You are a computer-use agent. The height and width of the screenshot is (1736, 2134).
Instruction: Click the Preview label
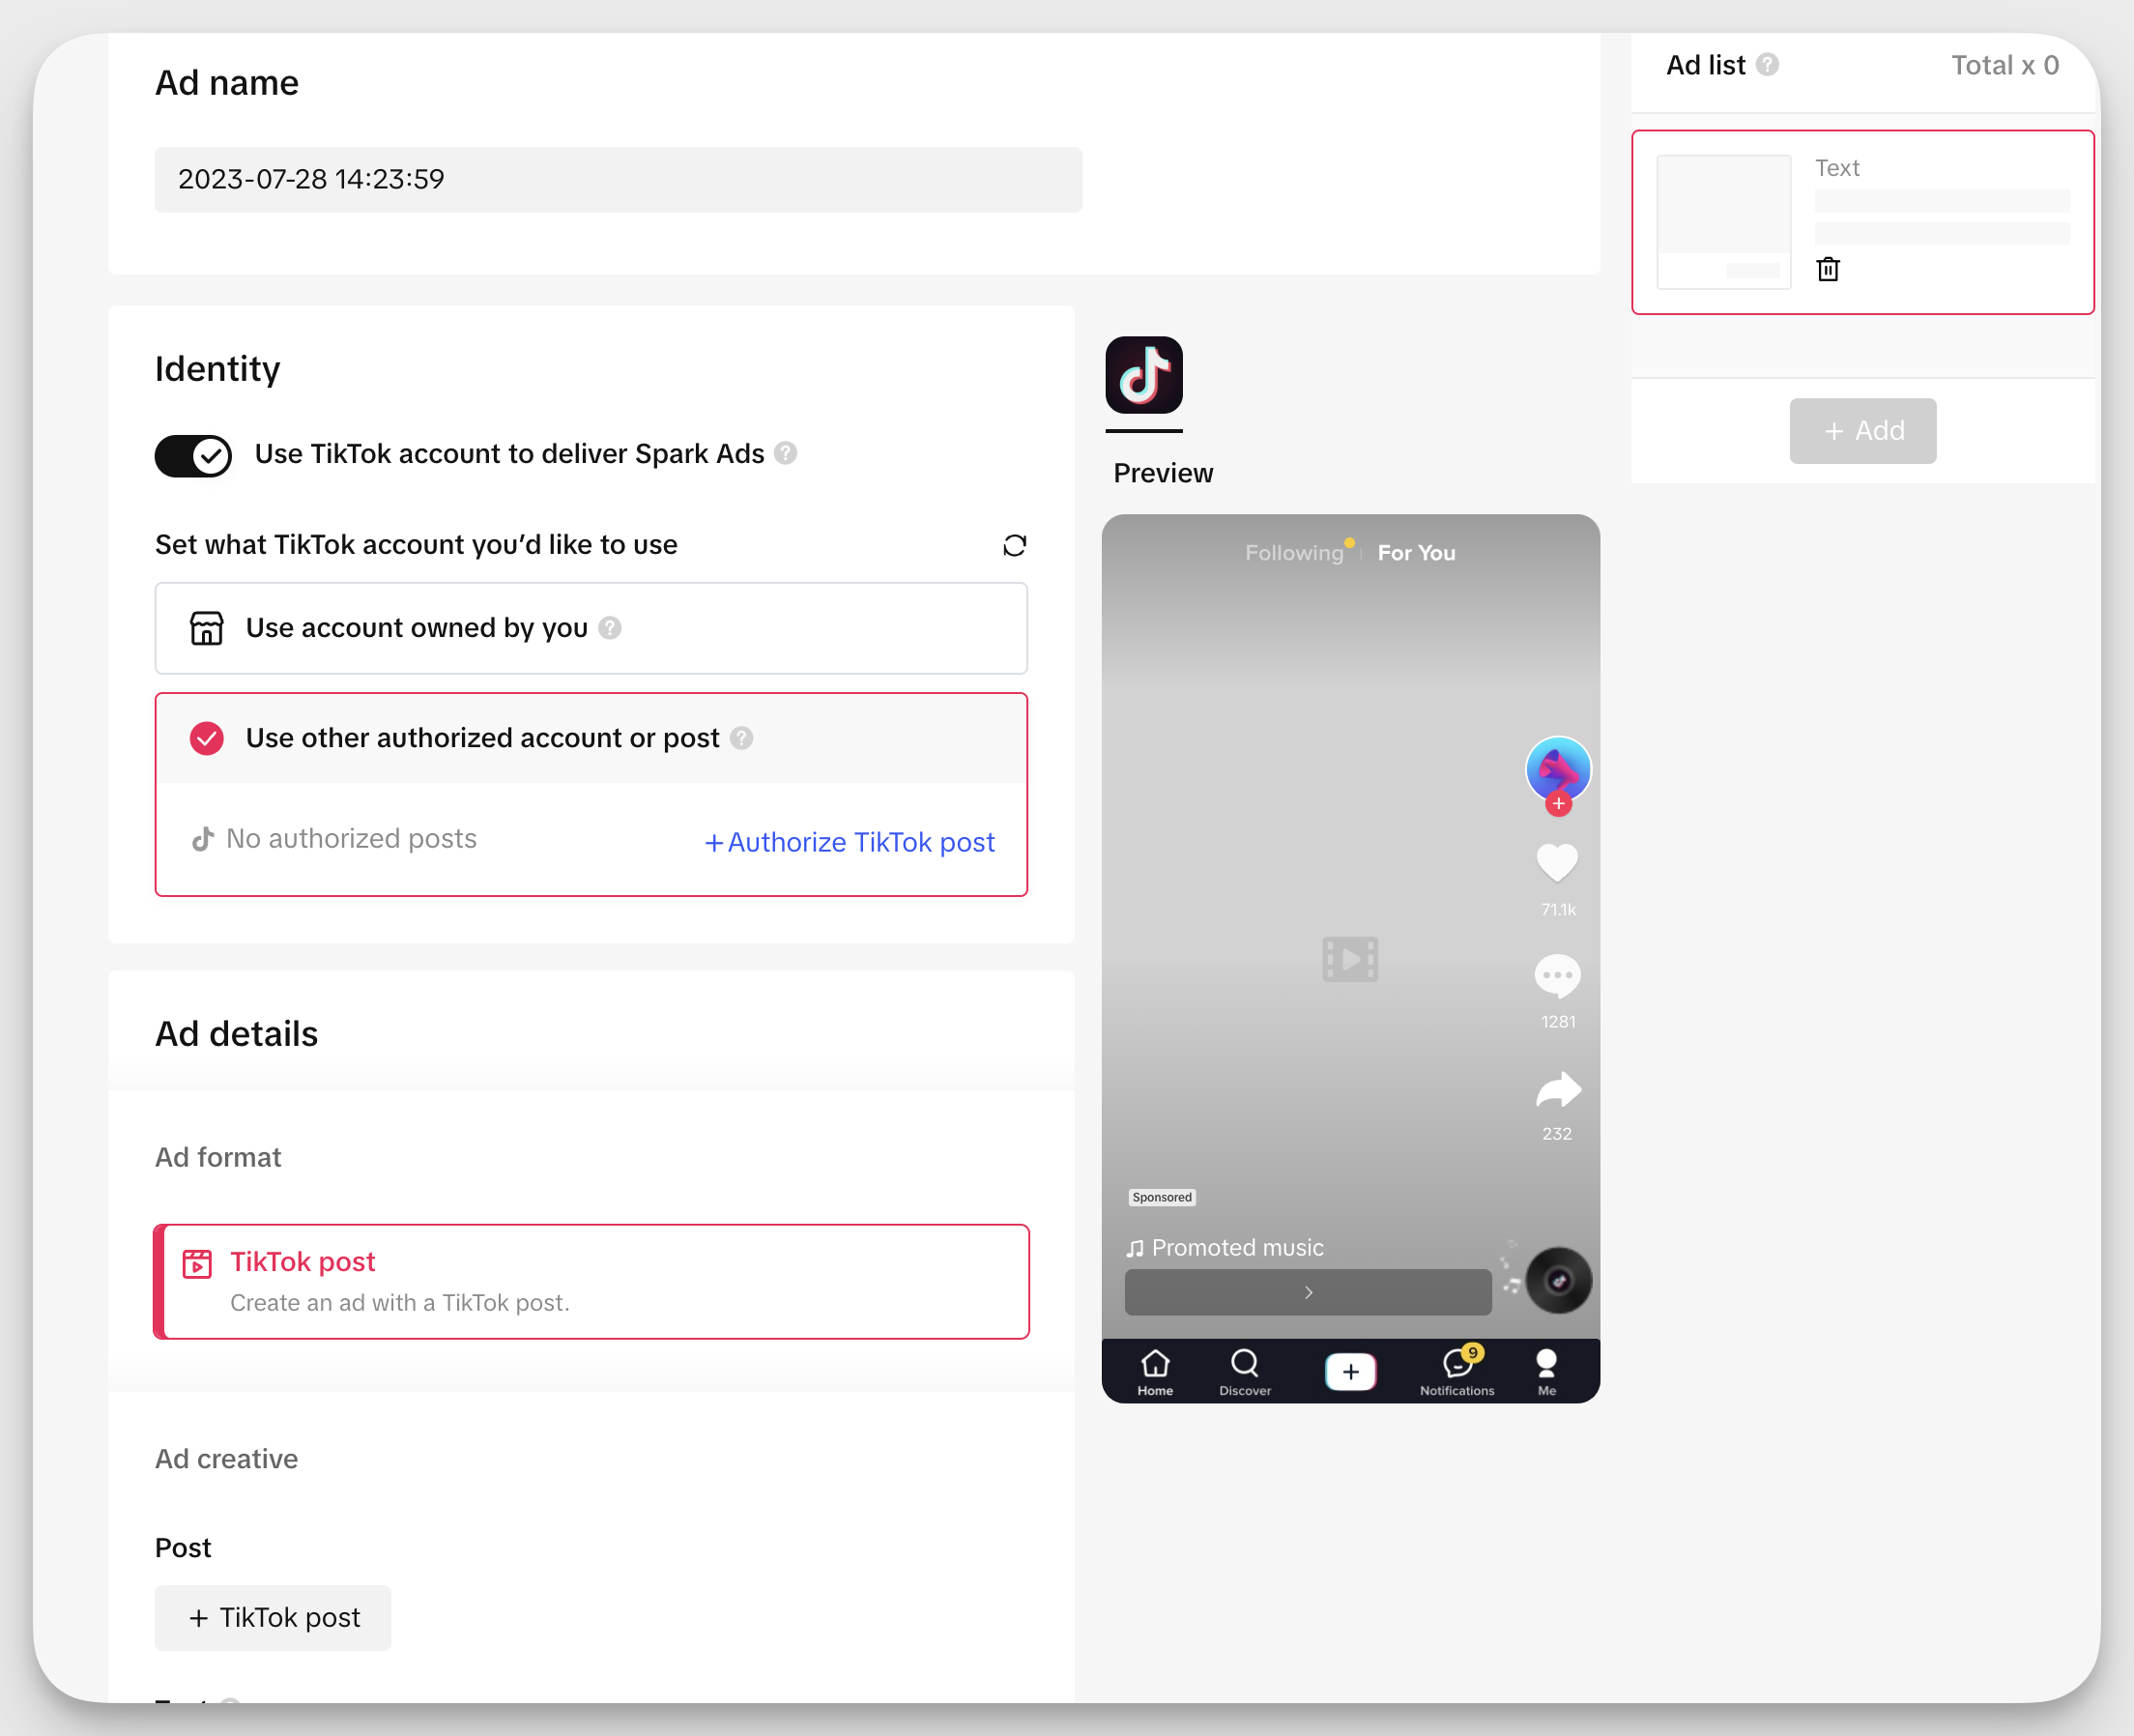click(x=1163, y=473)
